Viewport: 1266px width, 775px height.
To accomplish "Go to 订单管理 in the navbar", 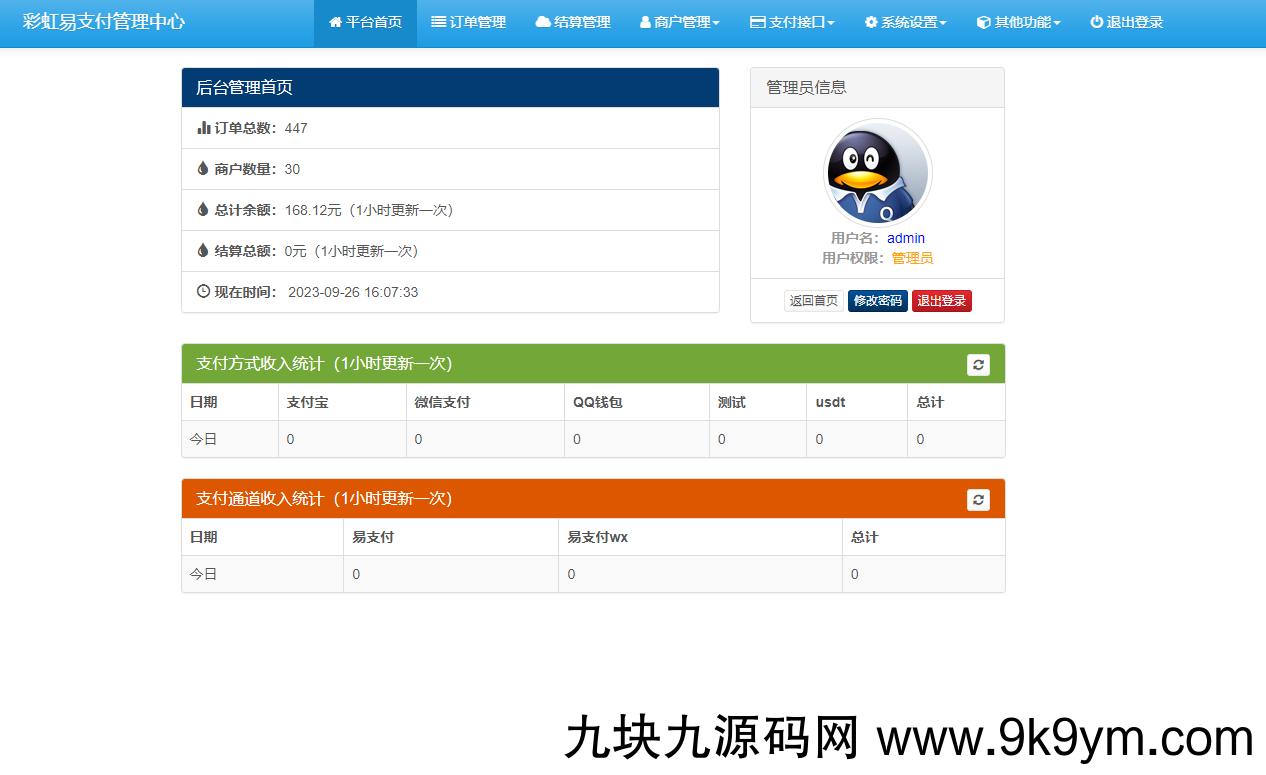I will click(x=468, y=22).
